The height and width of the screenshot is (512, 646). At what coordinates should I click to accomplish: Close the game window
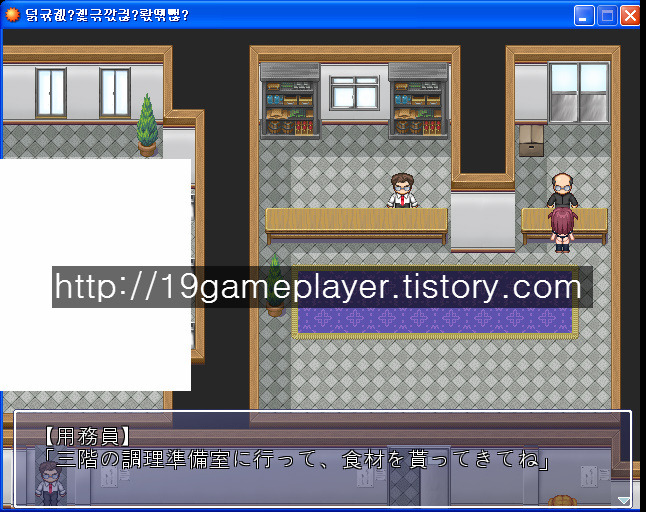pos(630,16)
